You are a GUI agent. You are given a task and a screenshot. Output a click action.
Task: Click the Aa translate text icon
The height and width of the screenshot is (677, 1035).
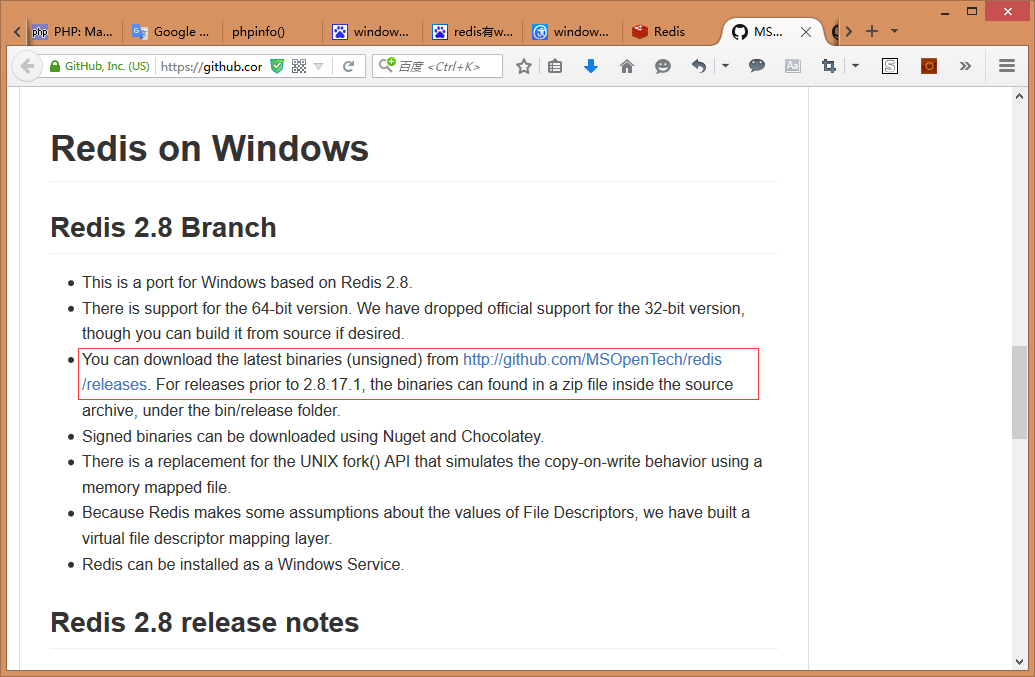(x=793, y=66)
